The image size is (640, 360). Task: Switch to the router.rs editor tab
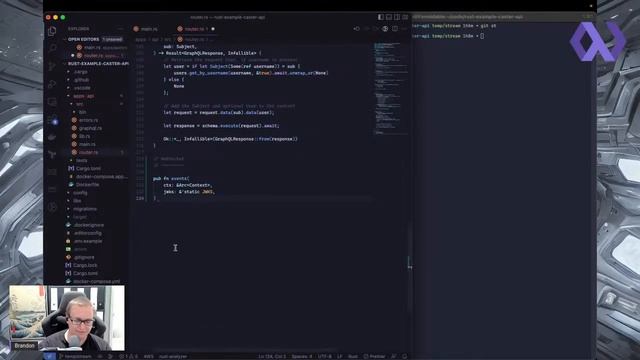[195, 29]
